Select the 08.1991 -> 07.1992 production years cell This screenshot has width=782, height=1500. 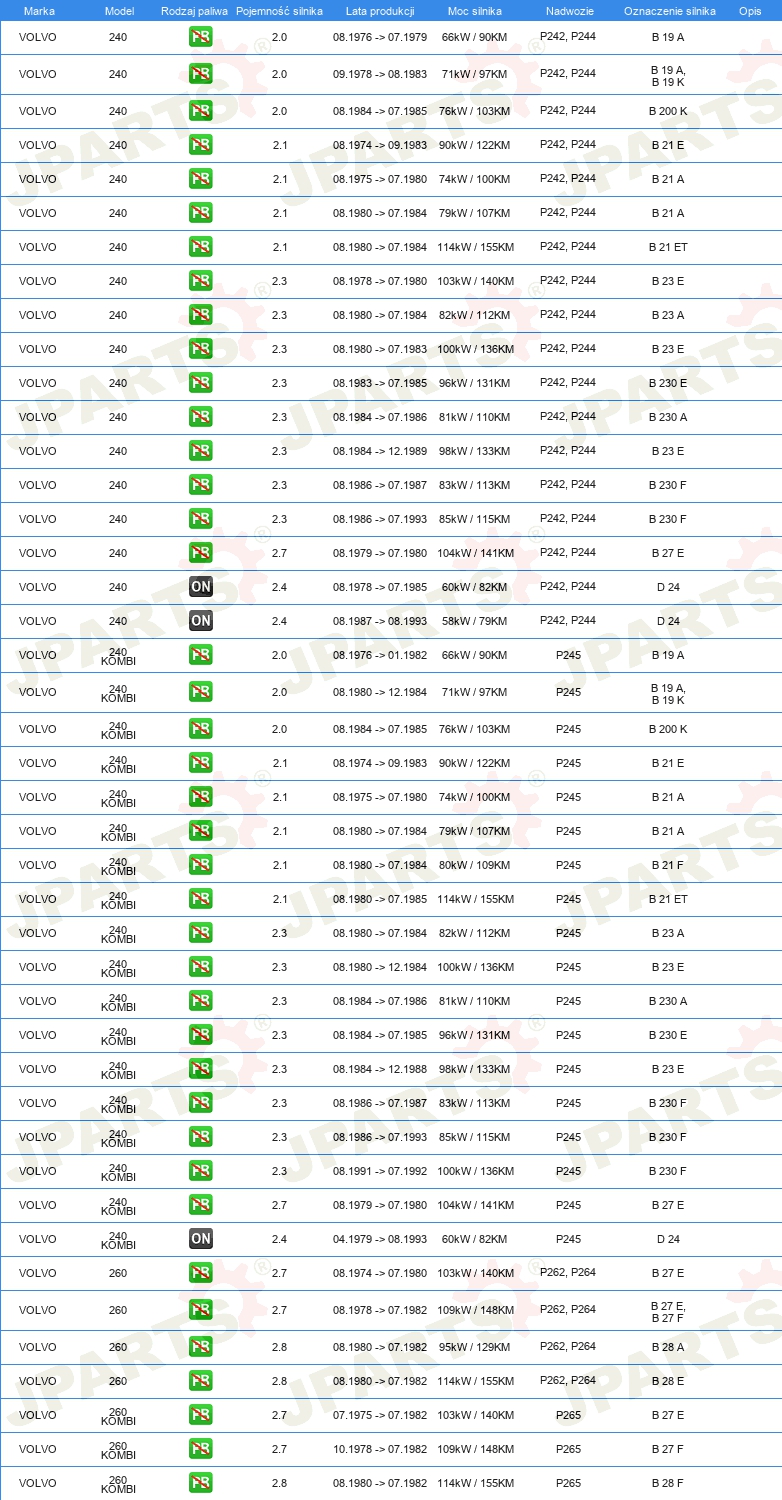[380, 1171]
